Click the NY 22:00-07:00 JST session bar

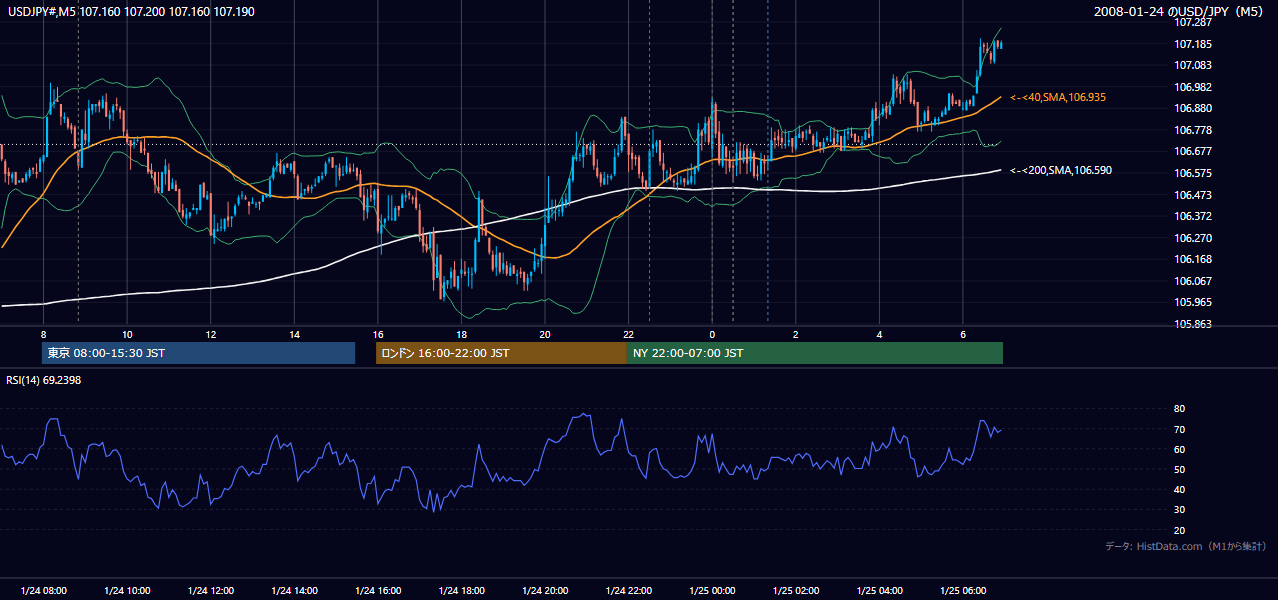(x=815, y=353)
